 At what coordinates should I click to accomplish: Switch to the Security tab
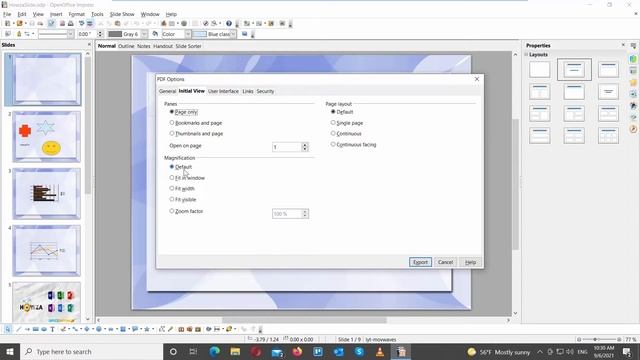265,91
